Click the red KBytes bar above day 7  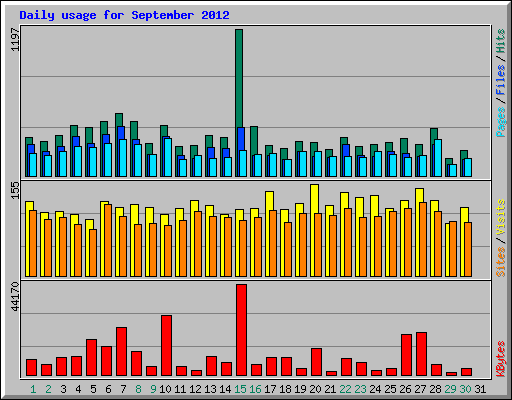coord(121,352)
